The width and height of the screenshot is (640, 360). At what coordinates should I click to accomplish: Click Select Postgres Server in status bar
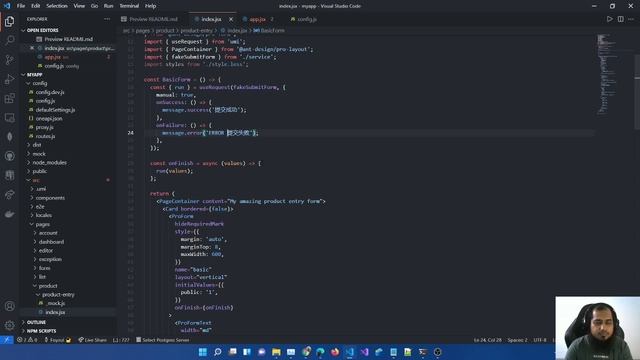[163, 340]
